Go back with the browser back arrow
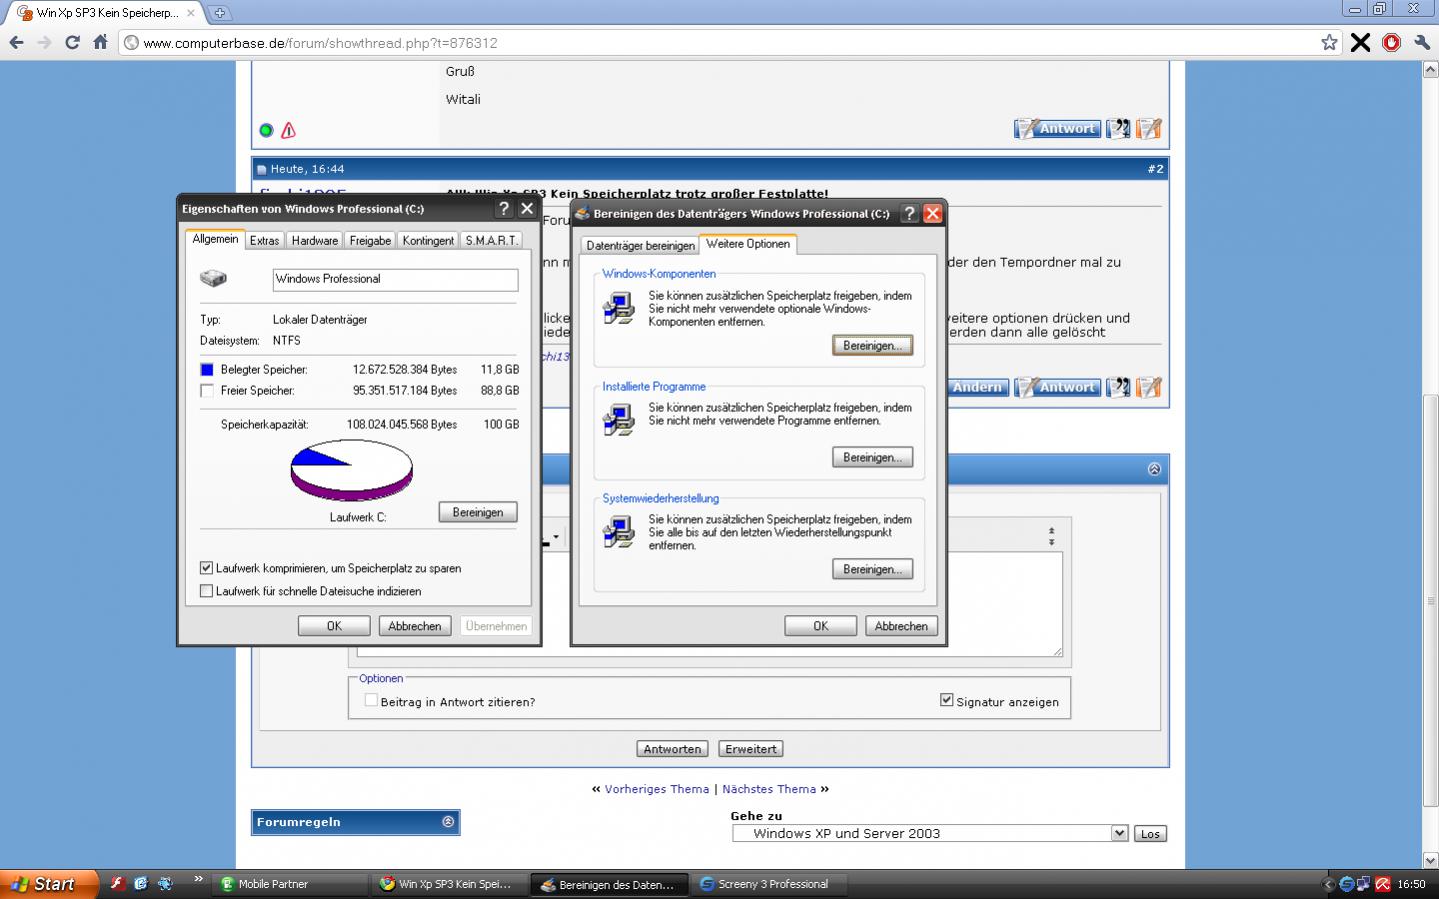 point(16,42)
